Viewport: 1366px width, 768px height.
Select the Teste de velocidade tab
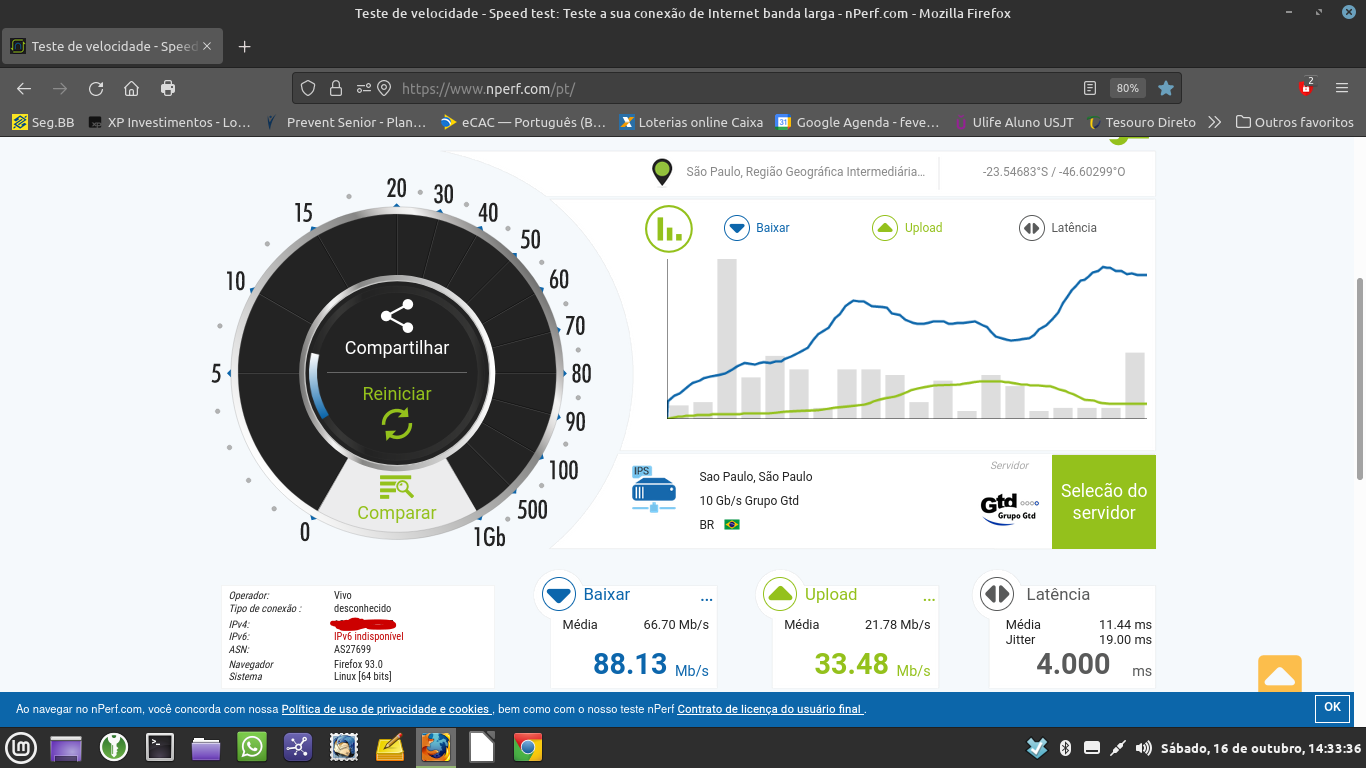point(112,46)
